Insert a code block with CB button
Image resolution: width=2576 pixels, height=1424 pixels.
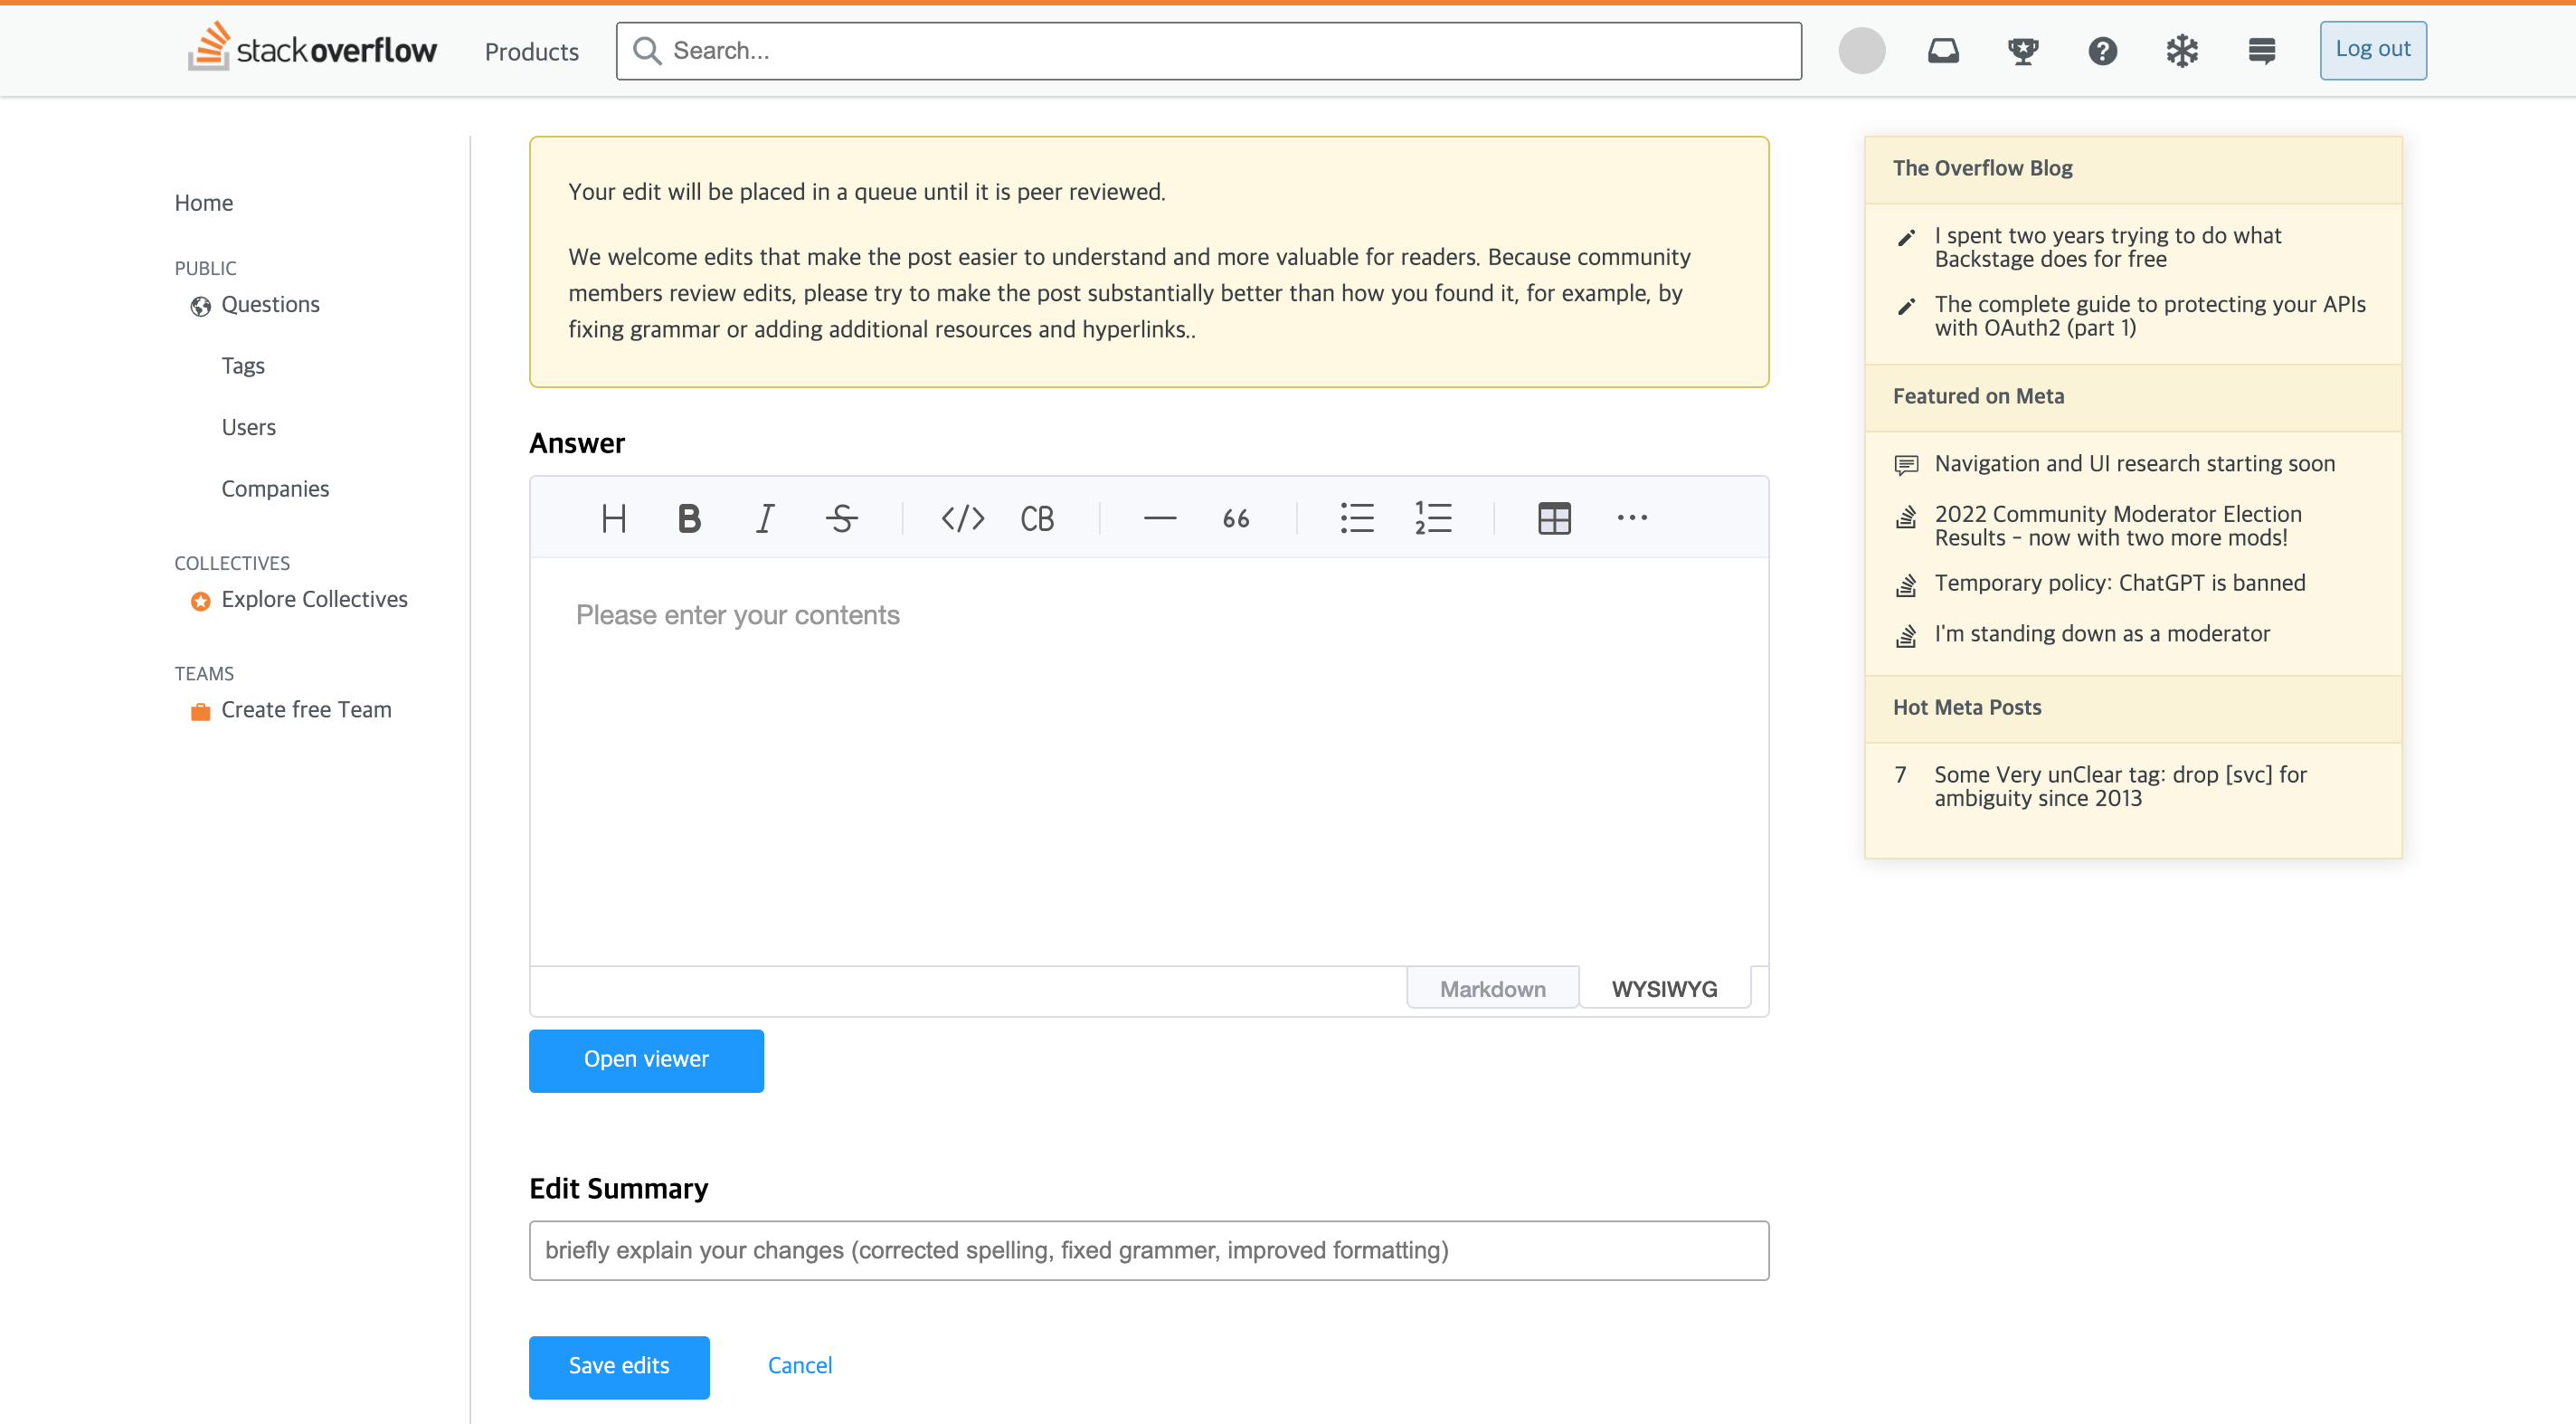tap(1037, 517)
